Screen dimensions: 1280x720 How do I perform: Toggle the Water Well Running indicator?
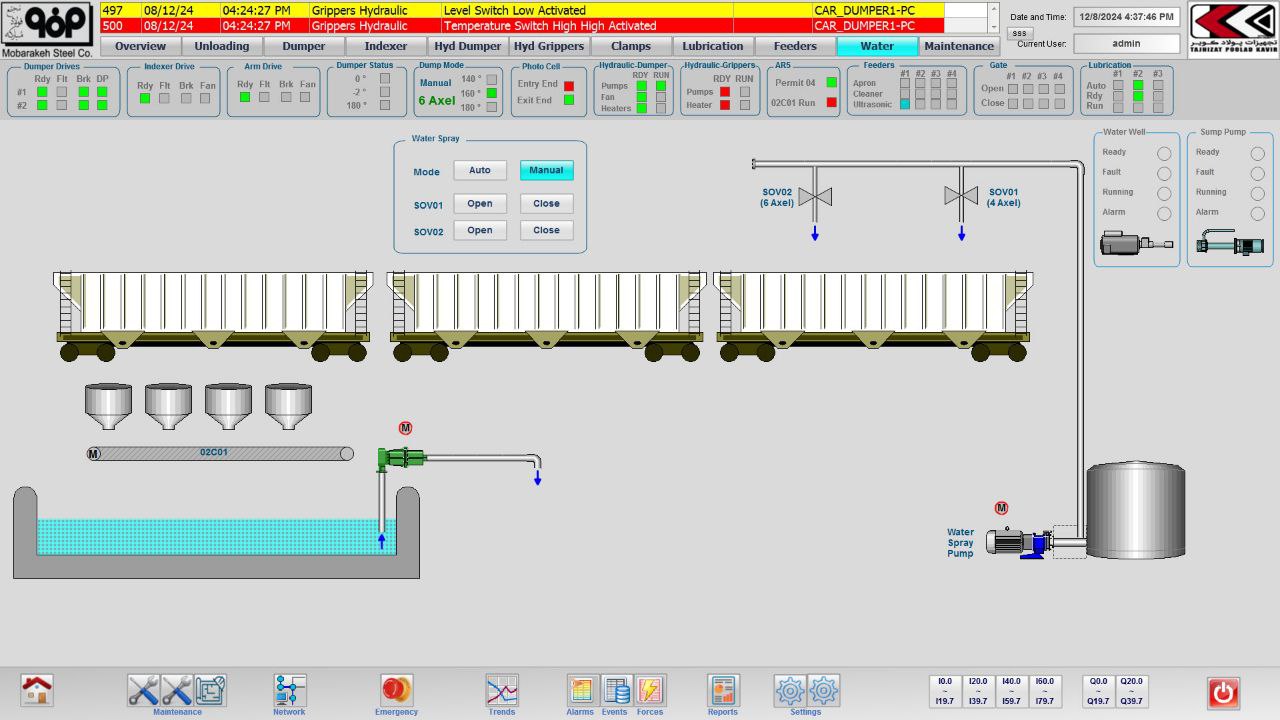coord(1164,193)
